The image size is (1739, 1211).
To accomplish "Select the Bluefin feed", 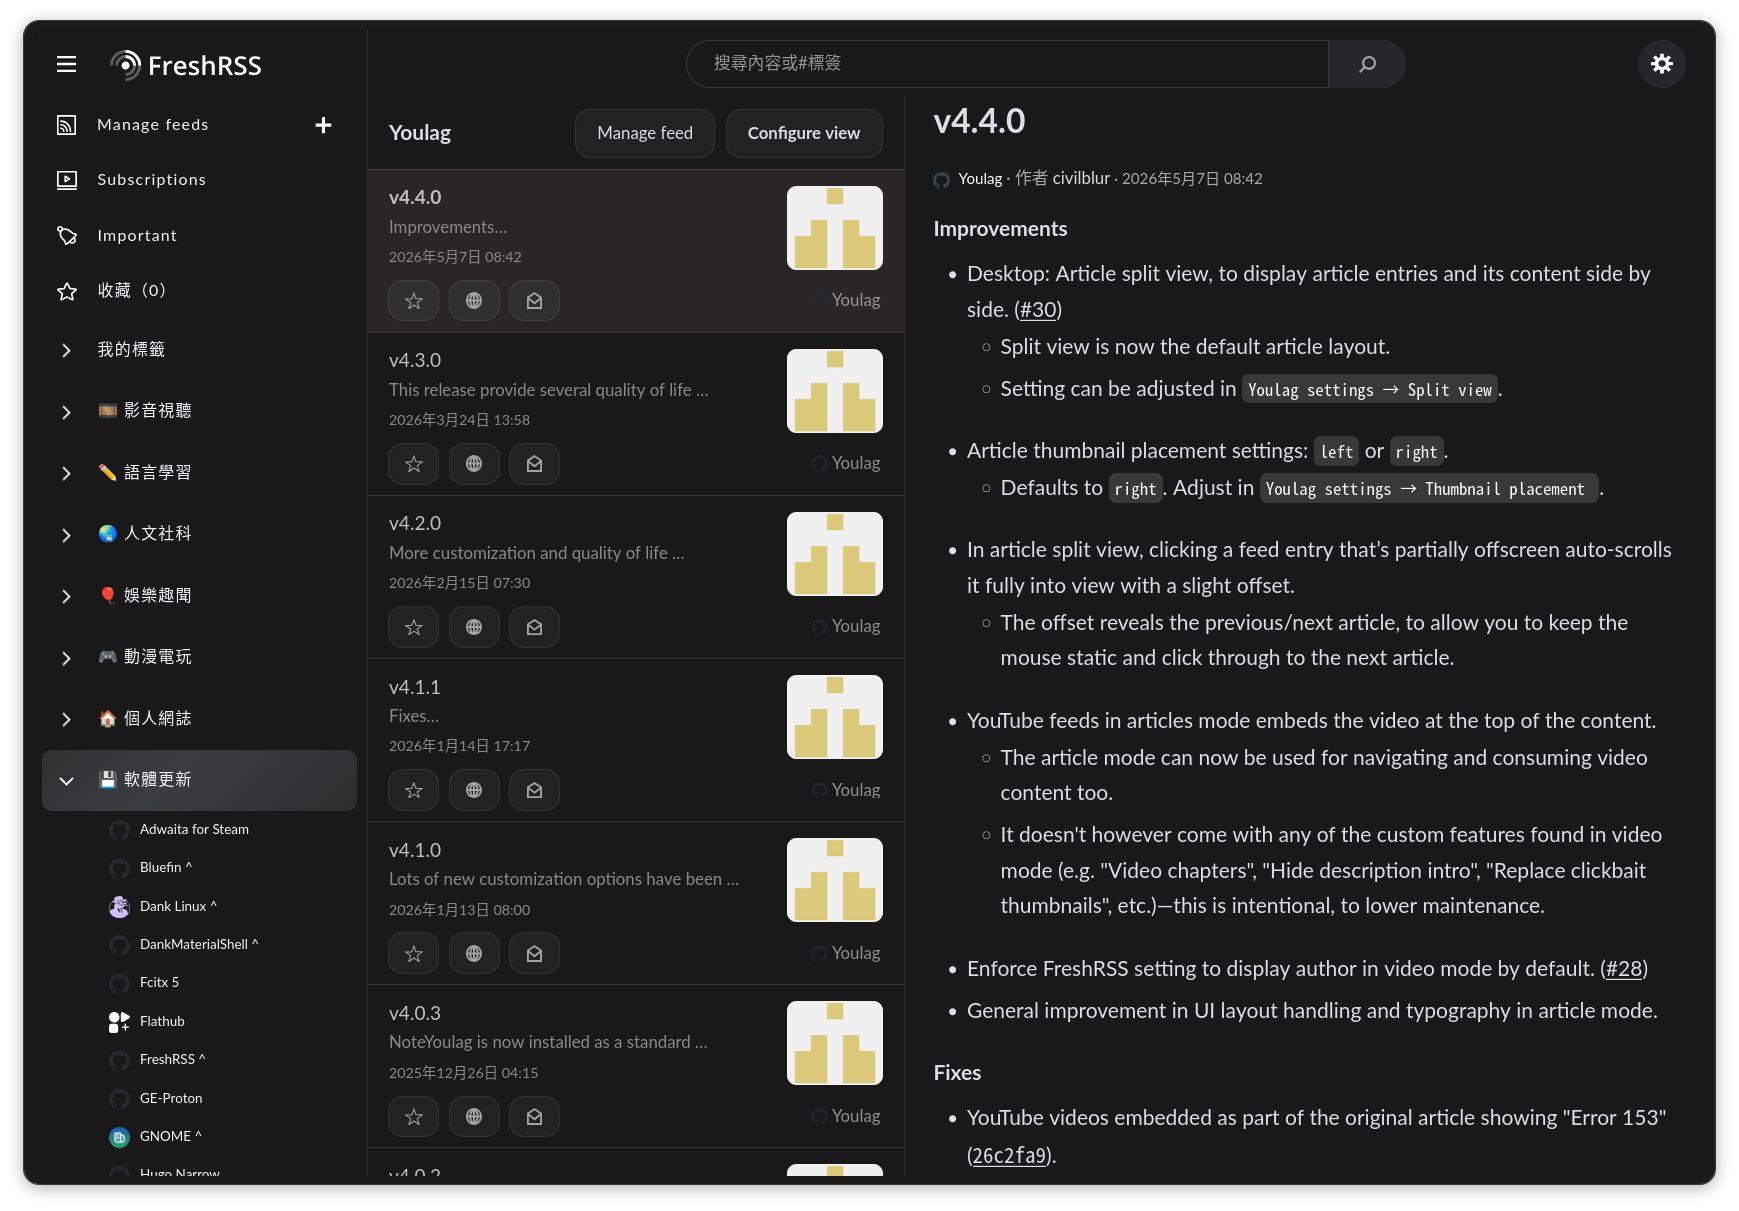I will 166,868.
